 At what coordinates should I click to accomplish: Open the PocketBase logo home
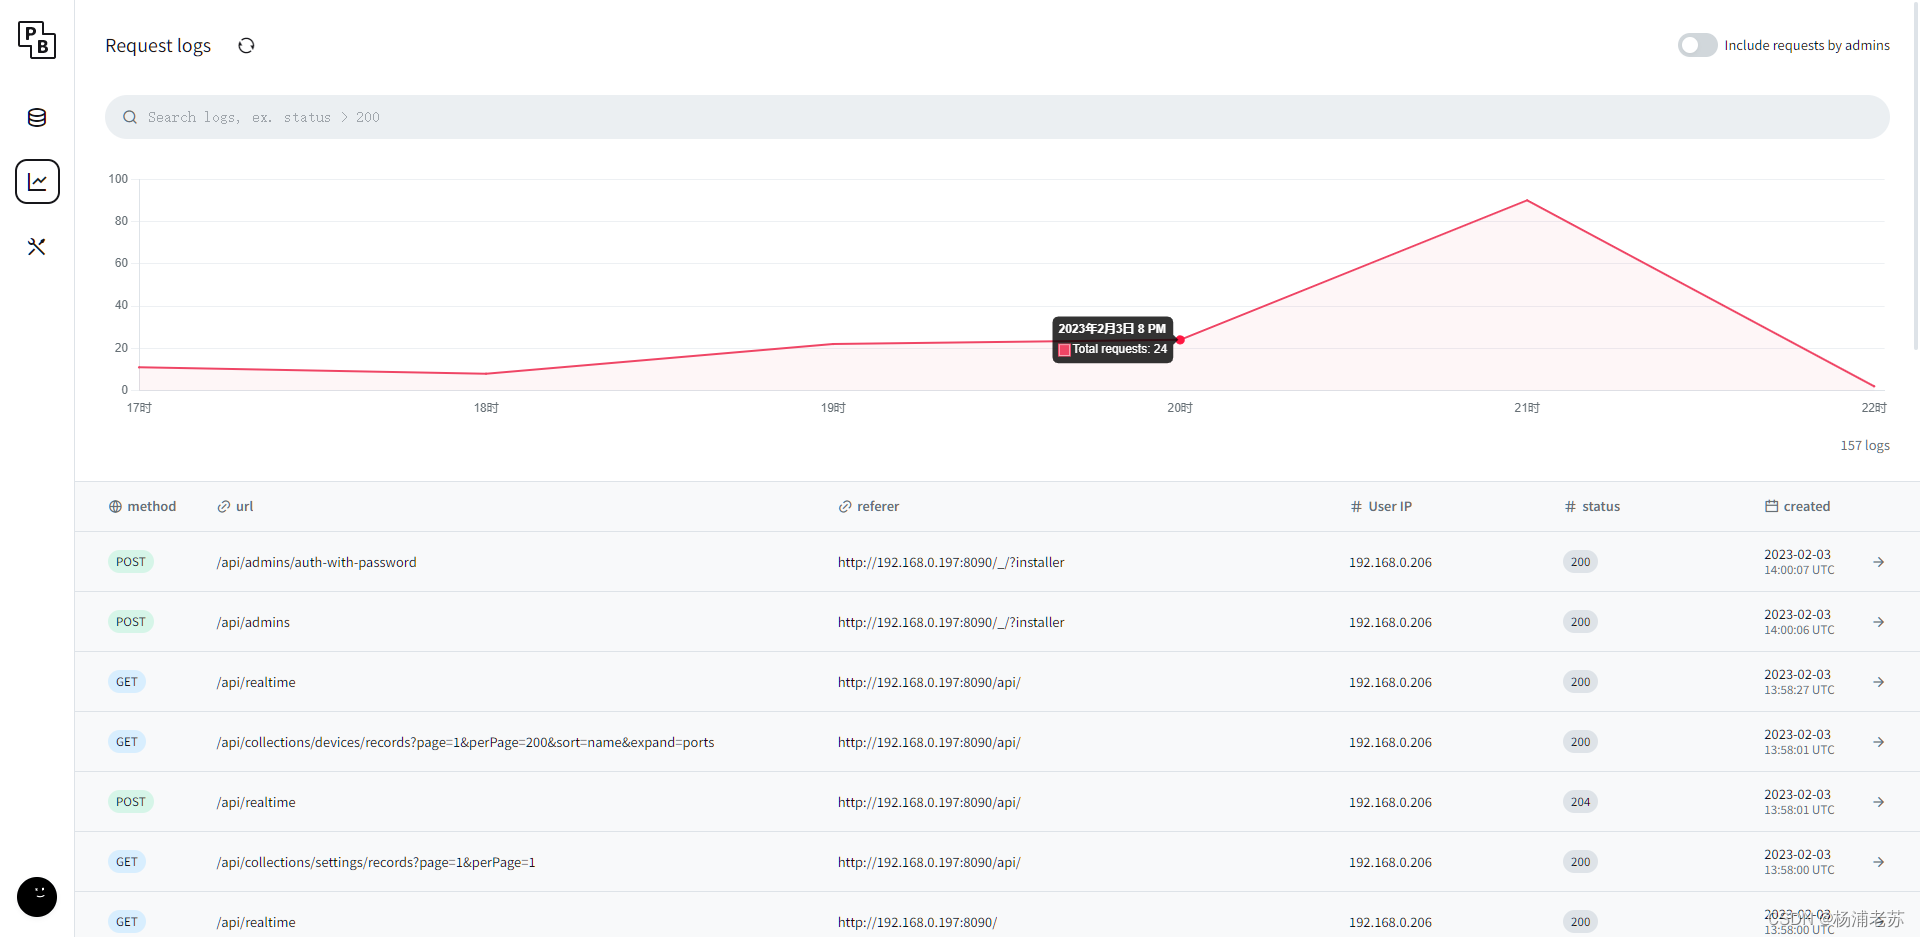point(37,40)
